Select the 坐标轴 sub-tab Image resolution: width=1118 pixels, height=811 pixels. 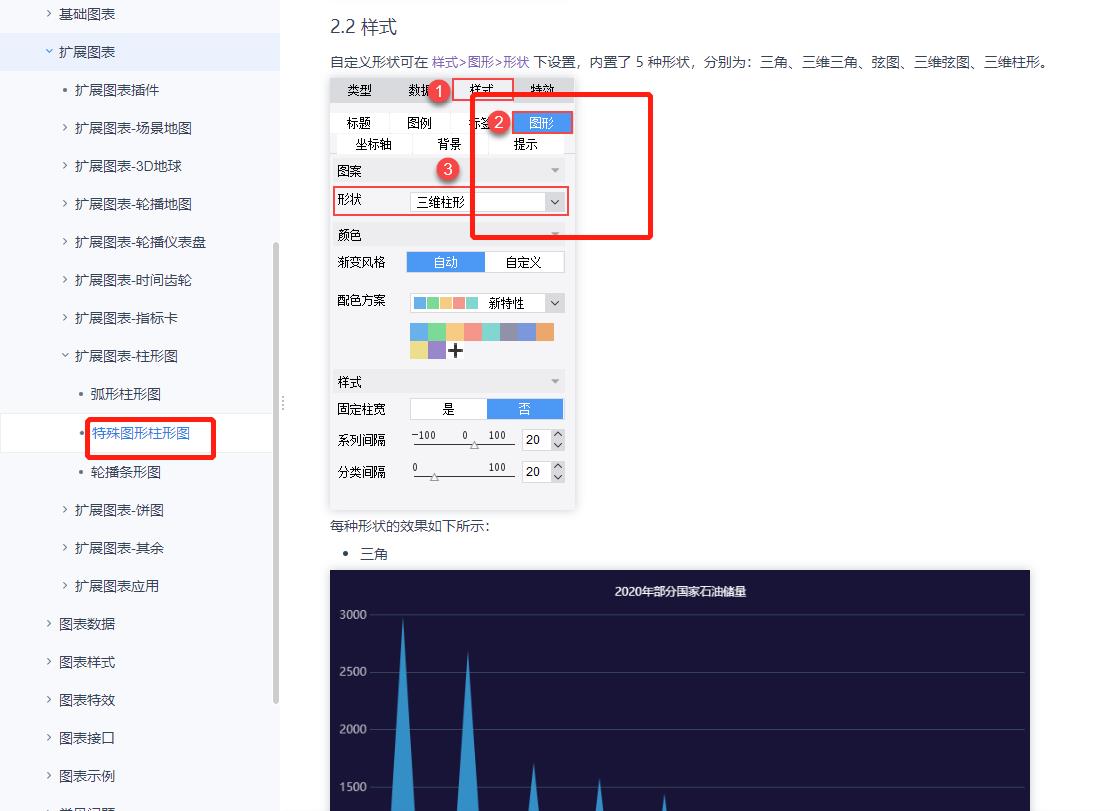374,144
